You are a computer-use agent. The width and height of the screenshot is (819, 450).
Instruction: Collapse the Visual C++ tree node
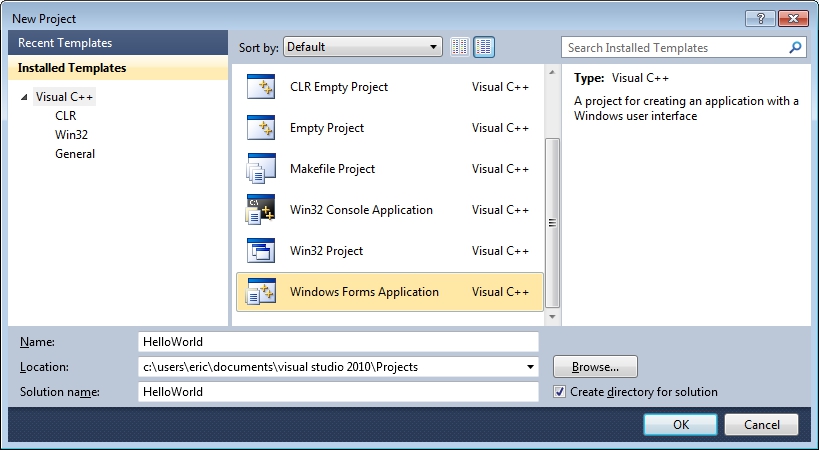click(24, 98)
